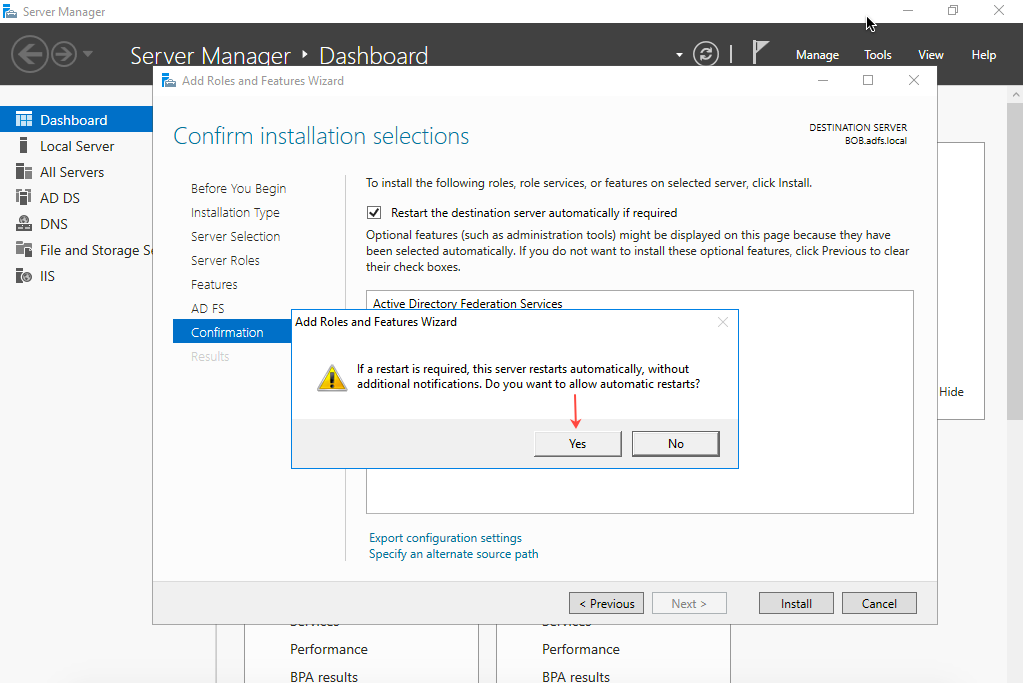
Task: Click the forward navigation arrow
Action: [64, 53]
